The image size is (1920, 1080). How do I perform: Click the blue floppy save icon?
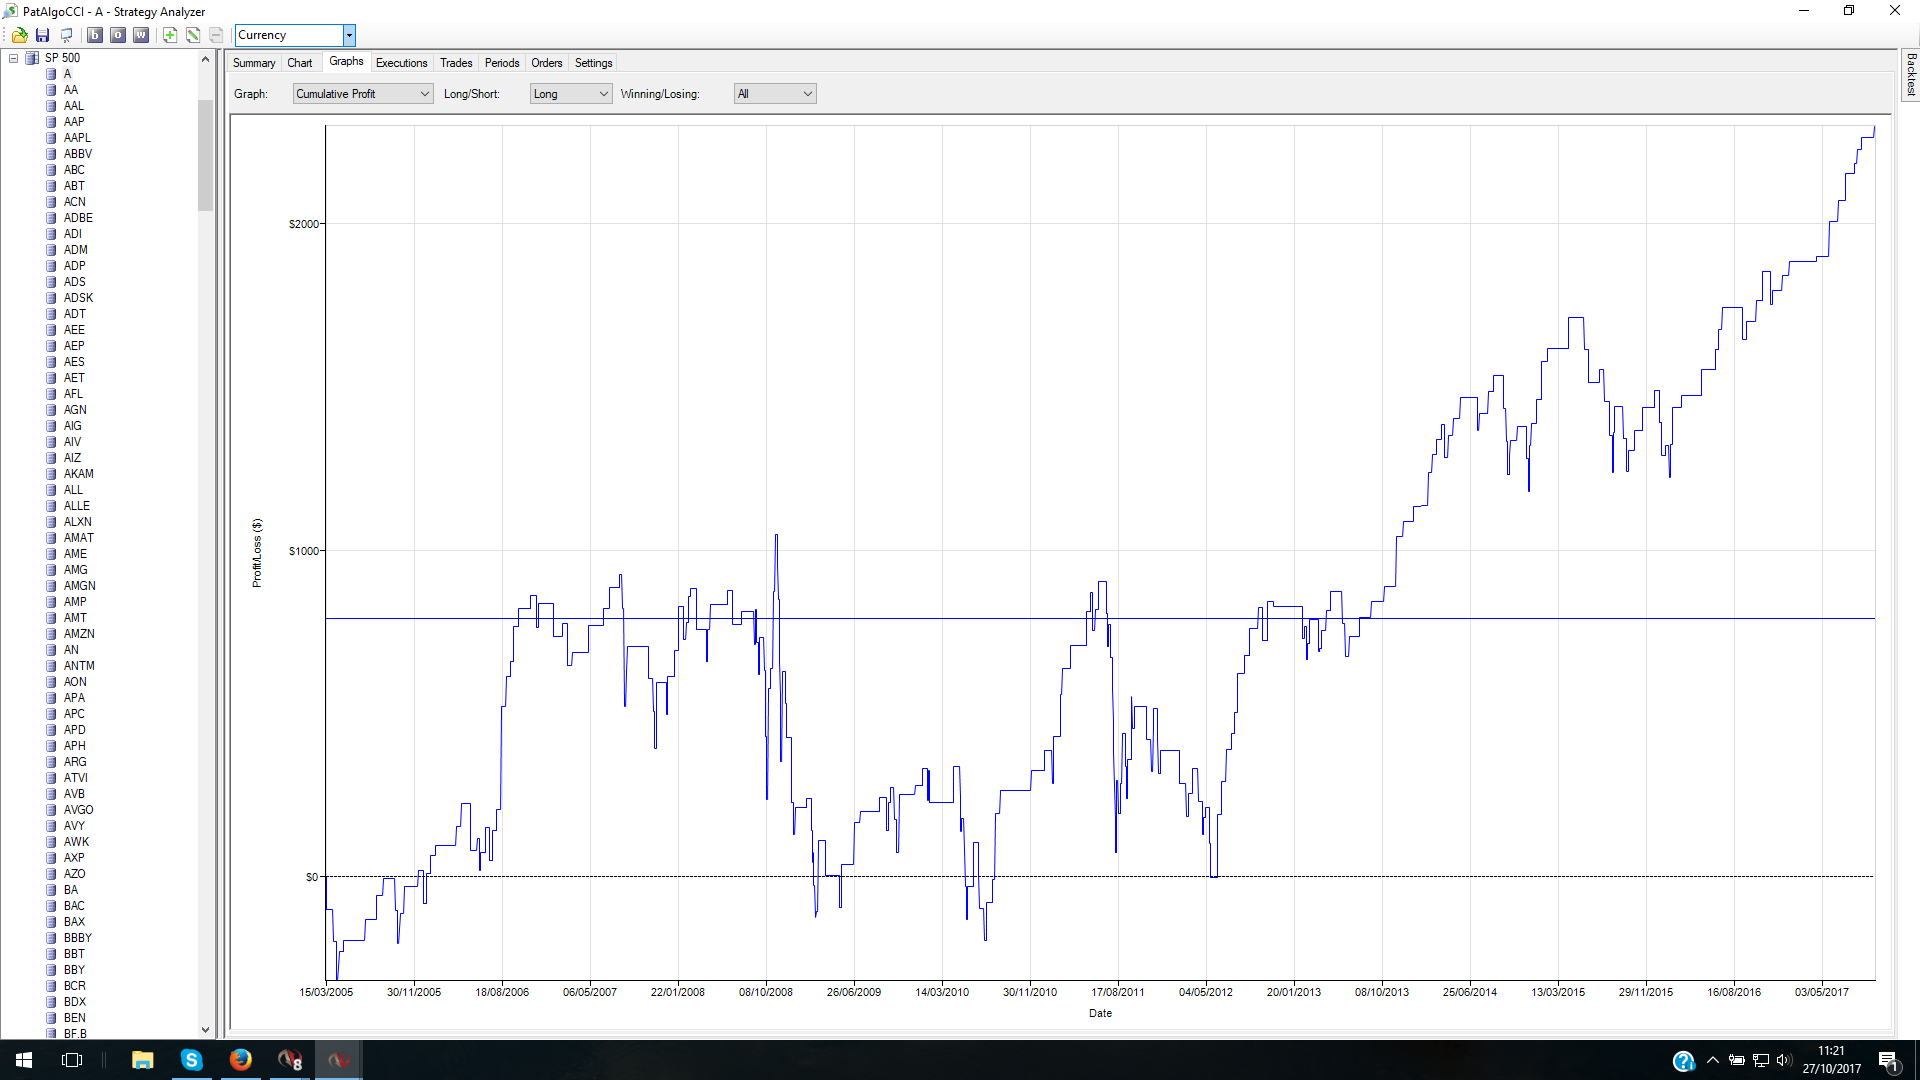pyautogui.click(x=42, y=35)
